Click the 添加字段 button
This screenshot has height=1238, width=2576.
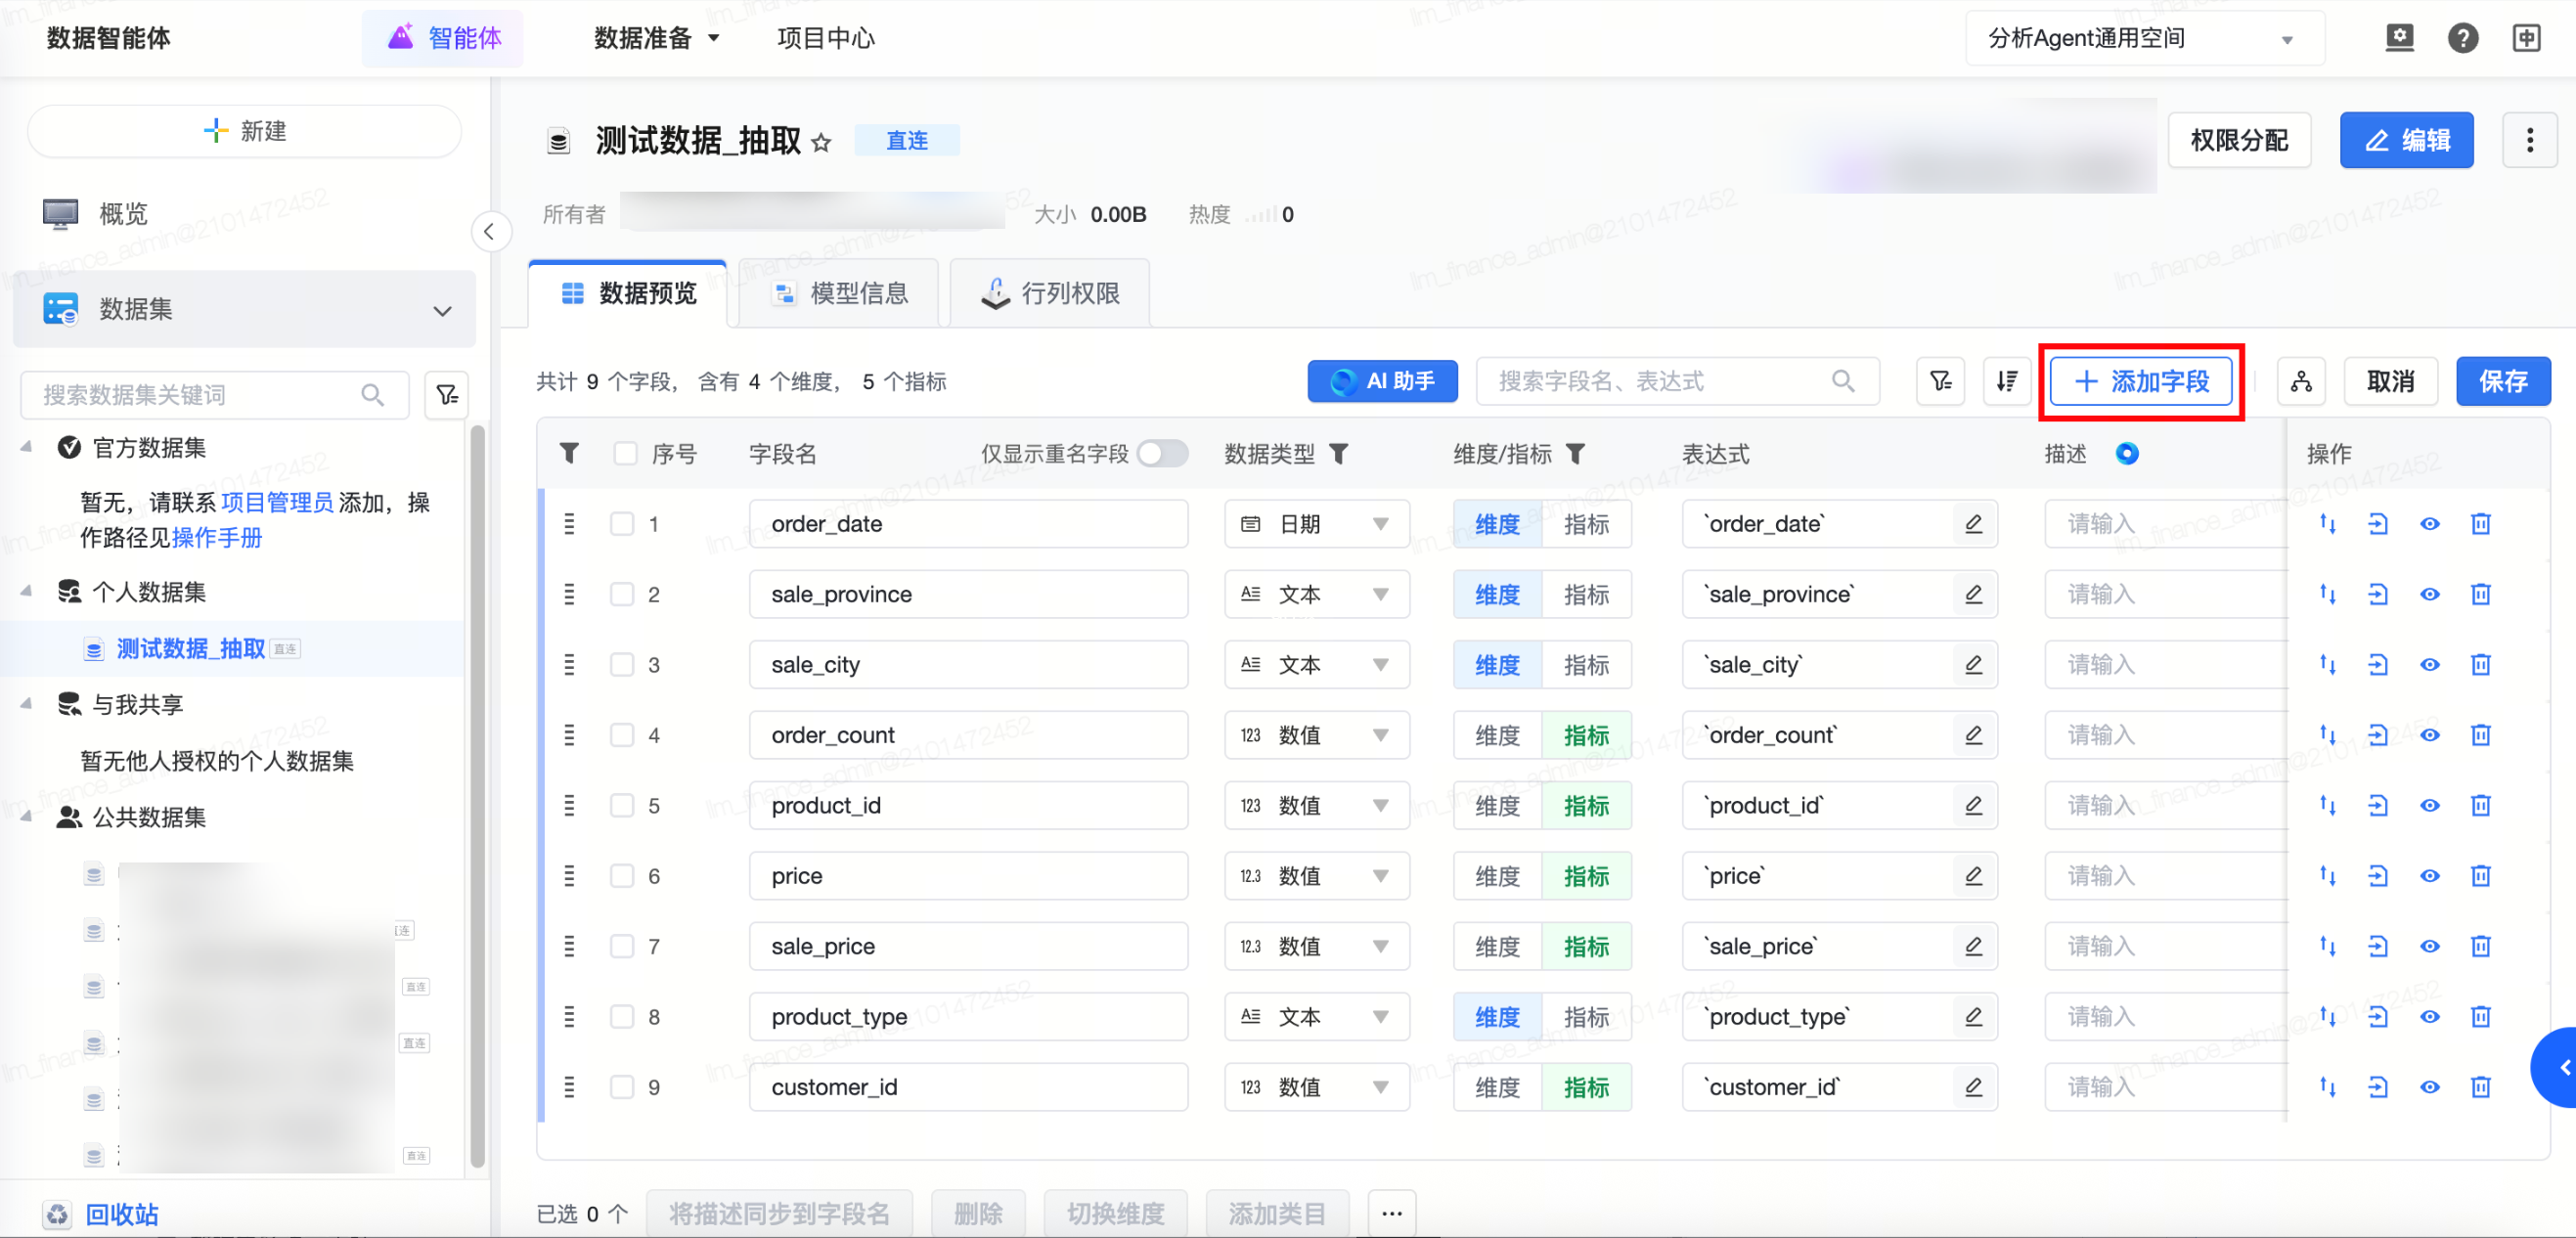2141,381
